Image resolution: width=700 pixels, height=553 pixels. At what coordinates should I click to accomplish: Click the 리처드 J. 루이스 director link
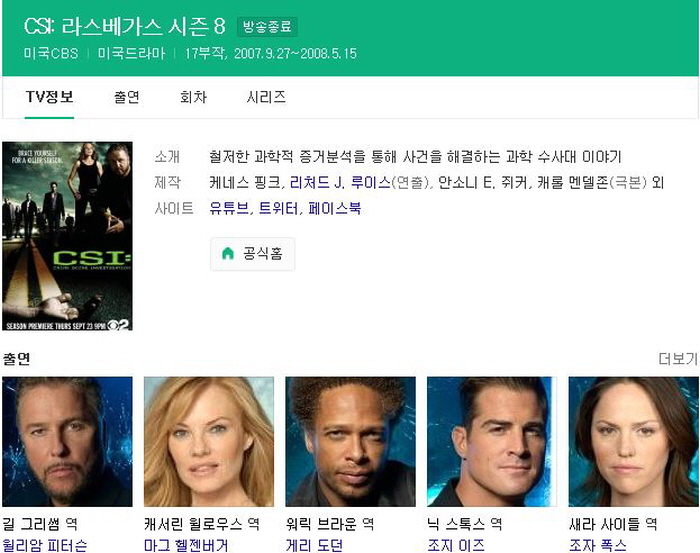[x=340, y=183]
